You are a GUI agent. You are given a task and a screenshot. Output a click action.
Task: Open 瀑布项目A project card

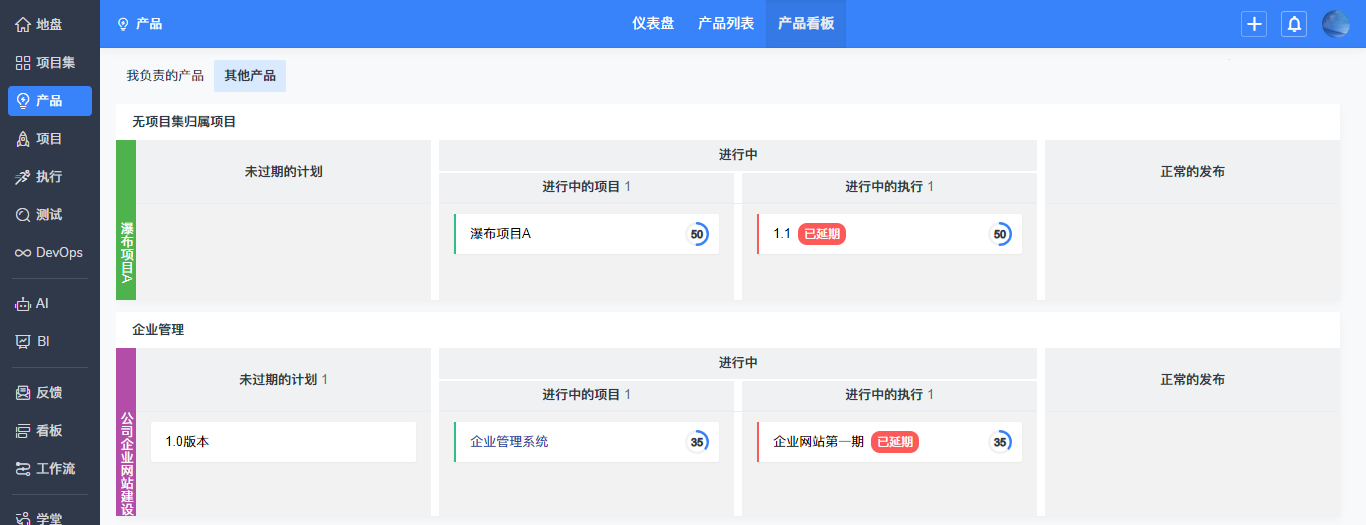pos(586,234)
